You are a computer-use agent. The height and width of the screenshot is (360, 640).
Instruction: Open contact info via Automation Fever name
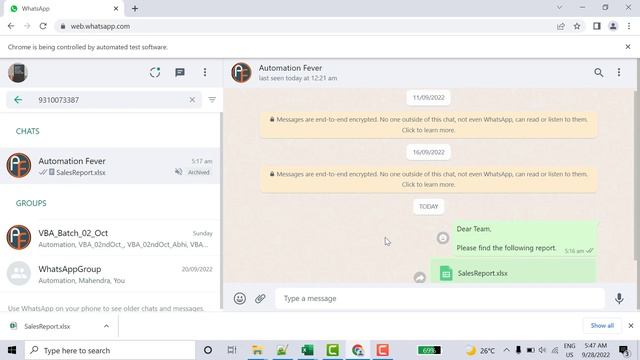[290, 68]
